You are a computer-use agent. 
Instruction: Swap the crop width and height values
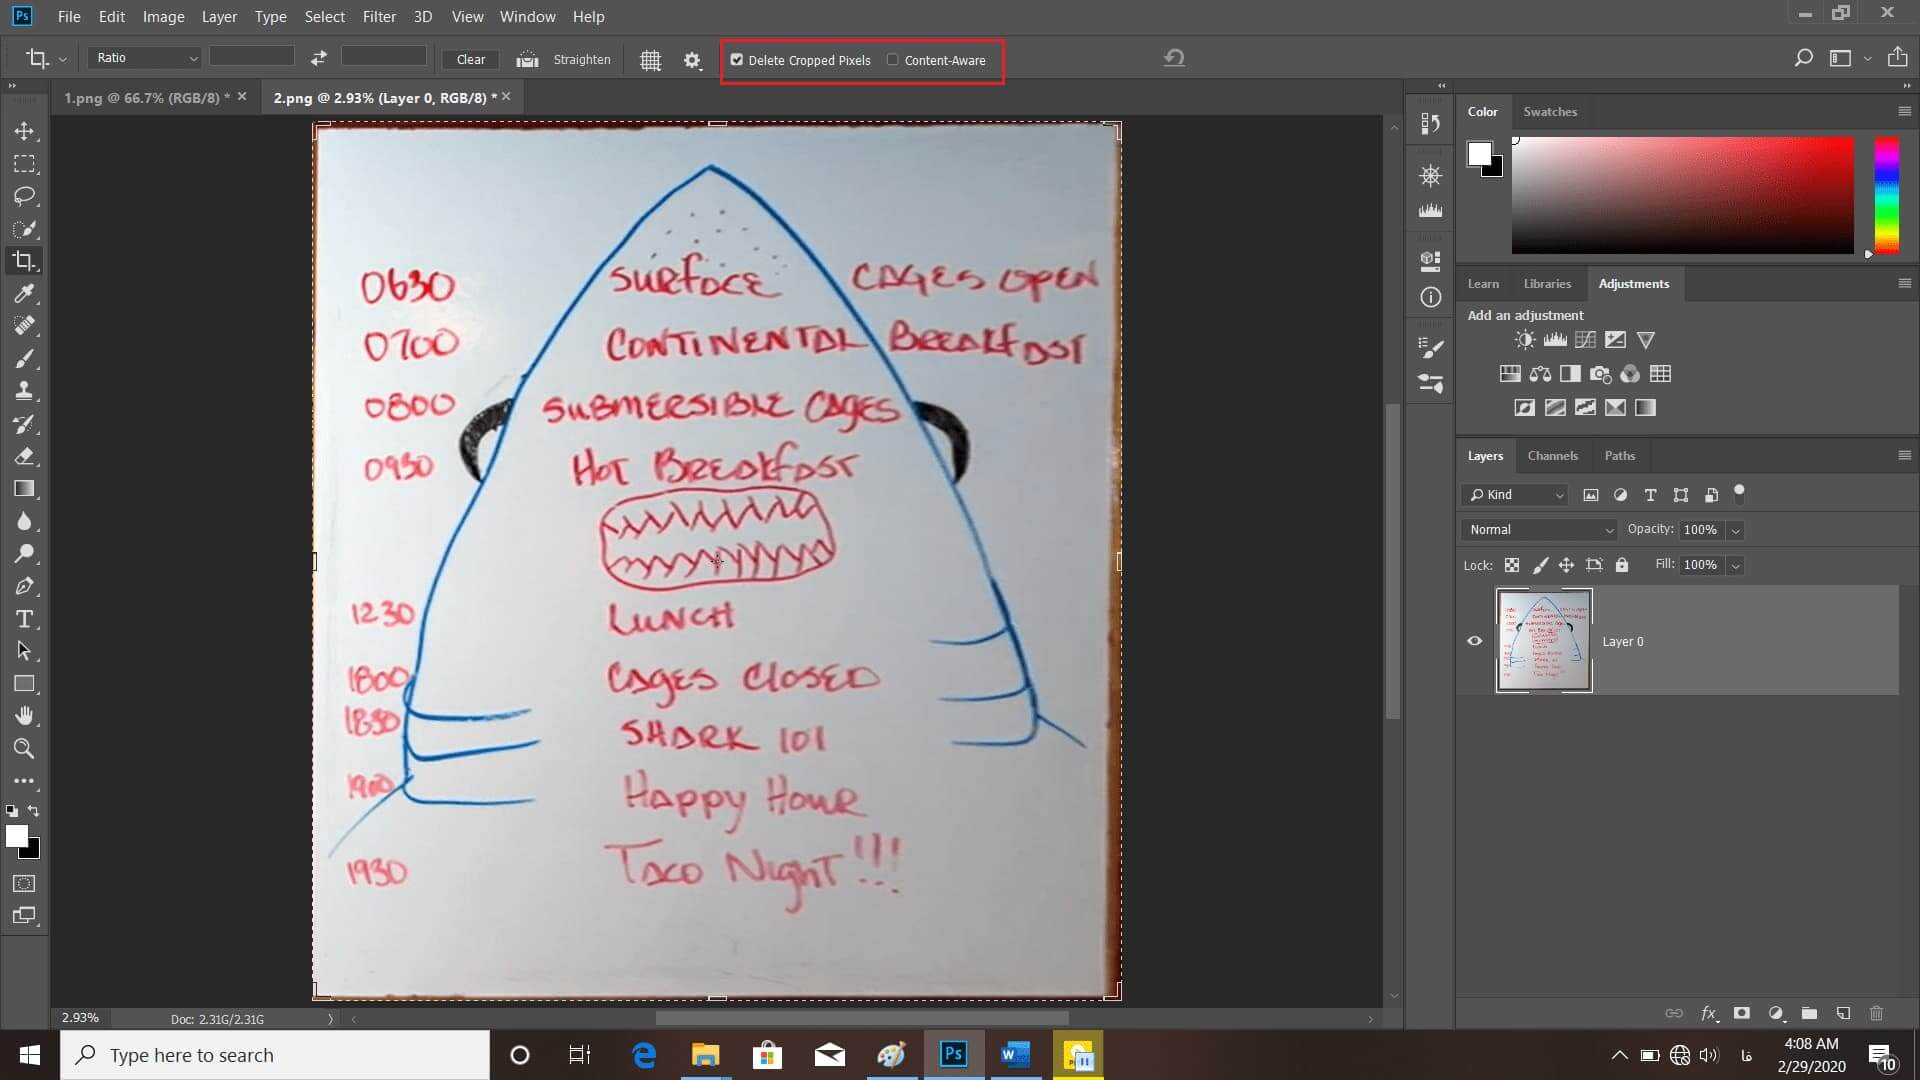318,59
